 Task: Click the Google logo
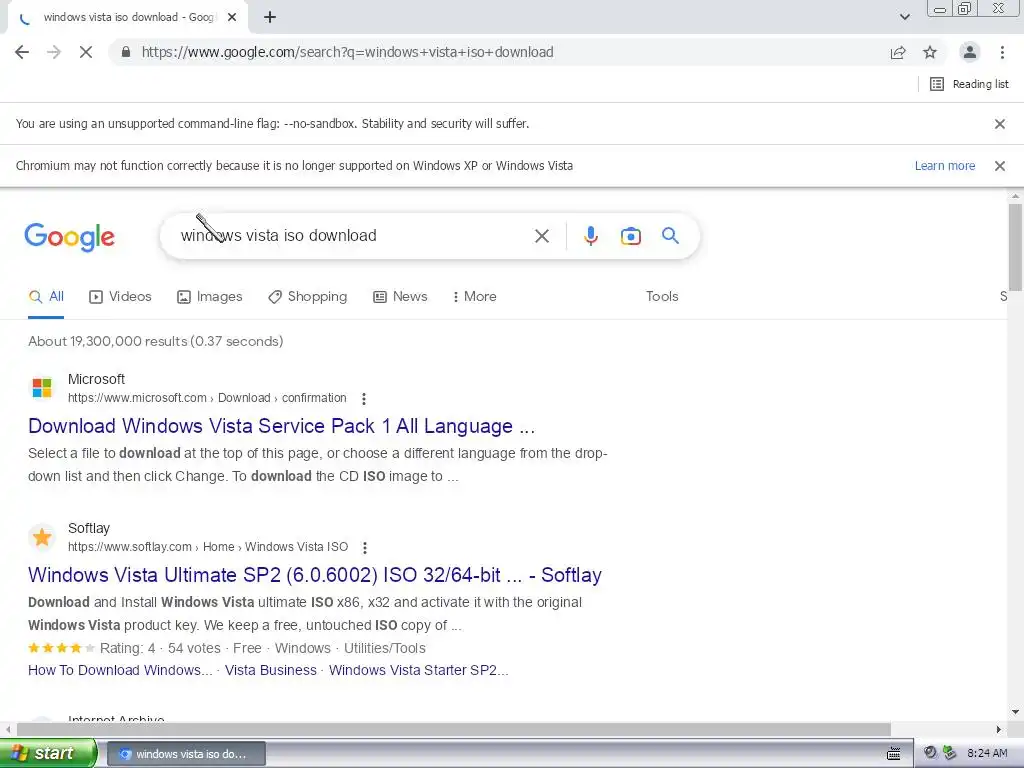tap(69, 236)
